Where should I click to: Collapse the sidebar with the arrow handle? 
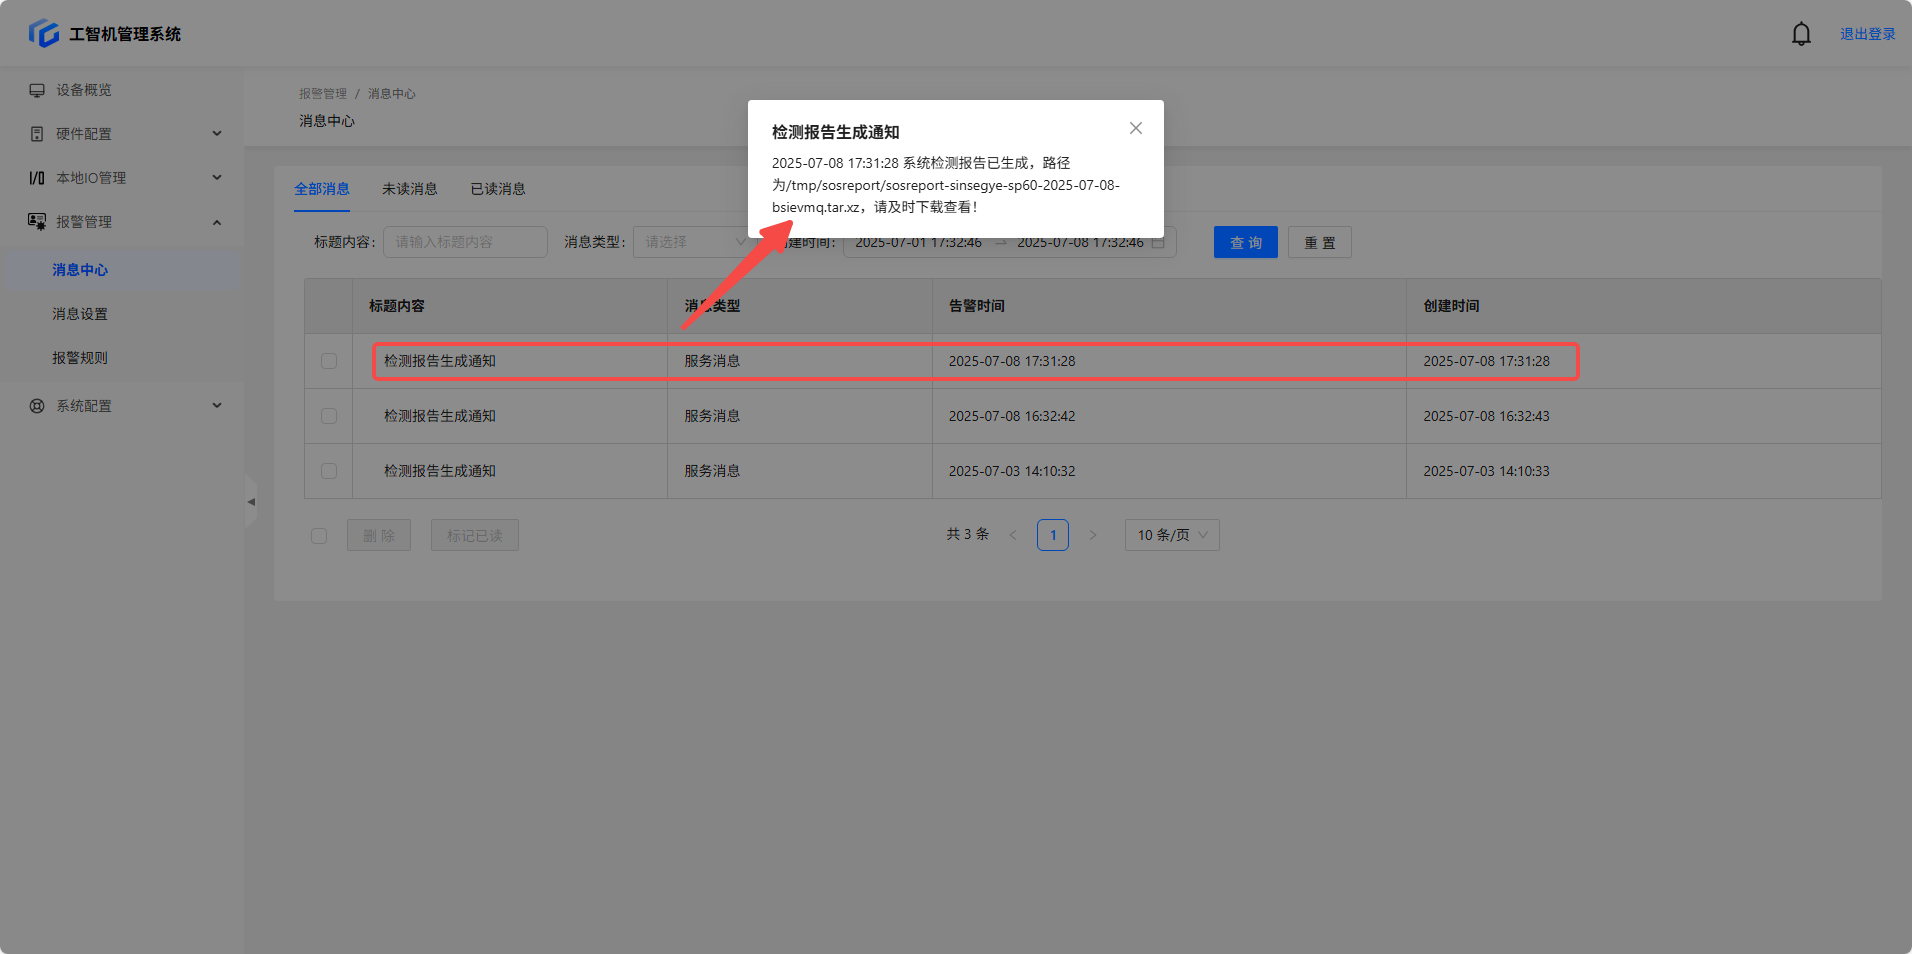[251, 501]
